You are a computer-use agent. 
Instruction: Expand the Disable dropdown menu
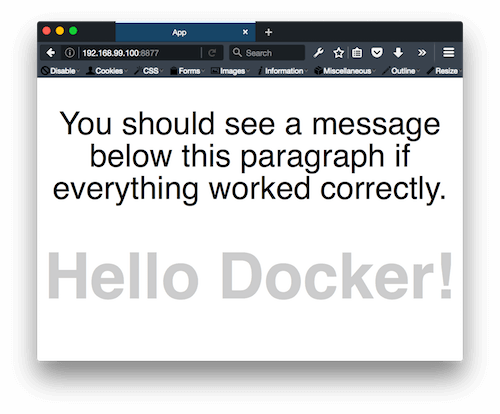click(x=60, y=71)
